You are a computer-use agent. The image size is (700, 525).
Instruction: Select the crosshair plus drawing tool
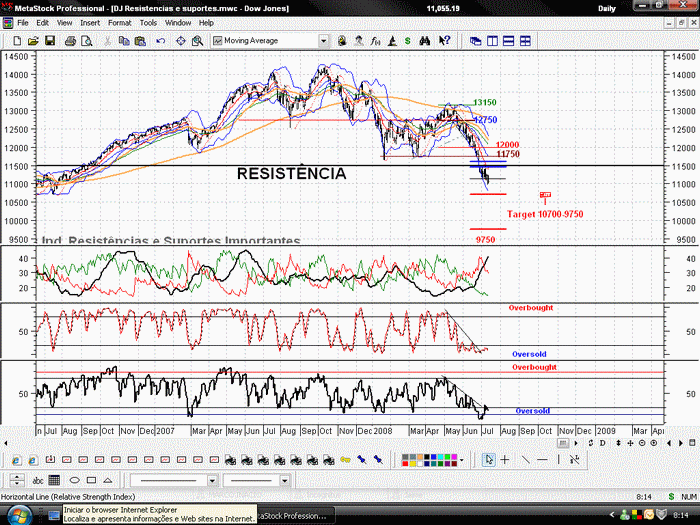(x=504, y=459)
